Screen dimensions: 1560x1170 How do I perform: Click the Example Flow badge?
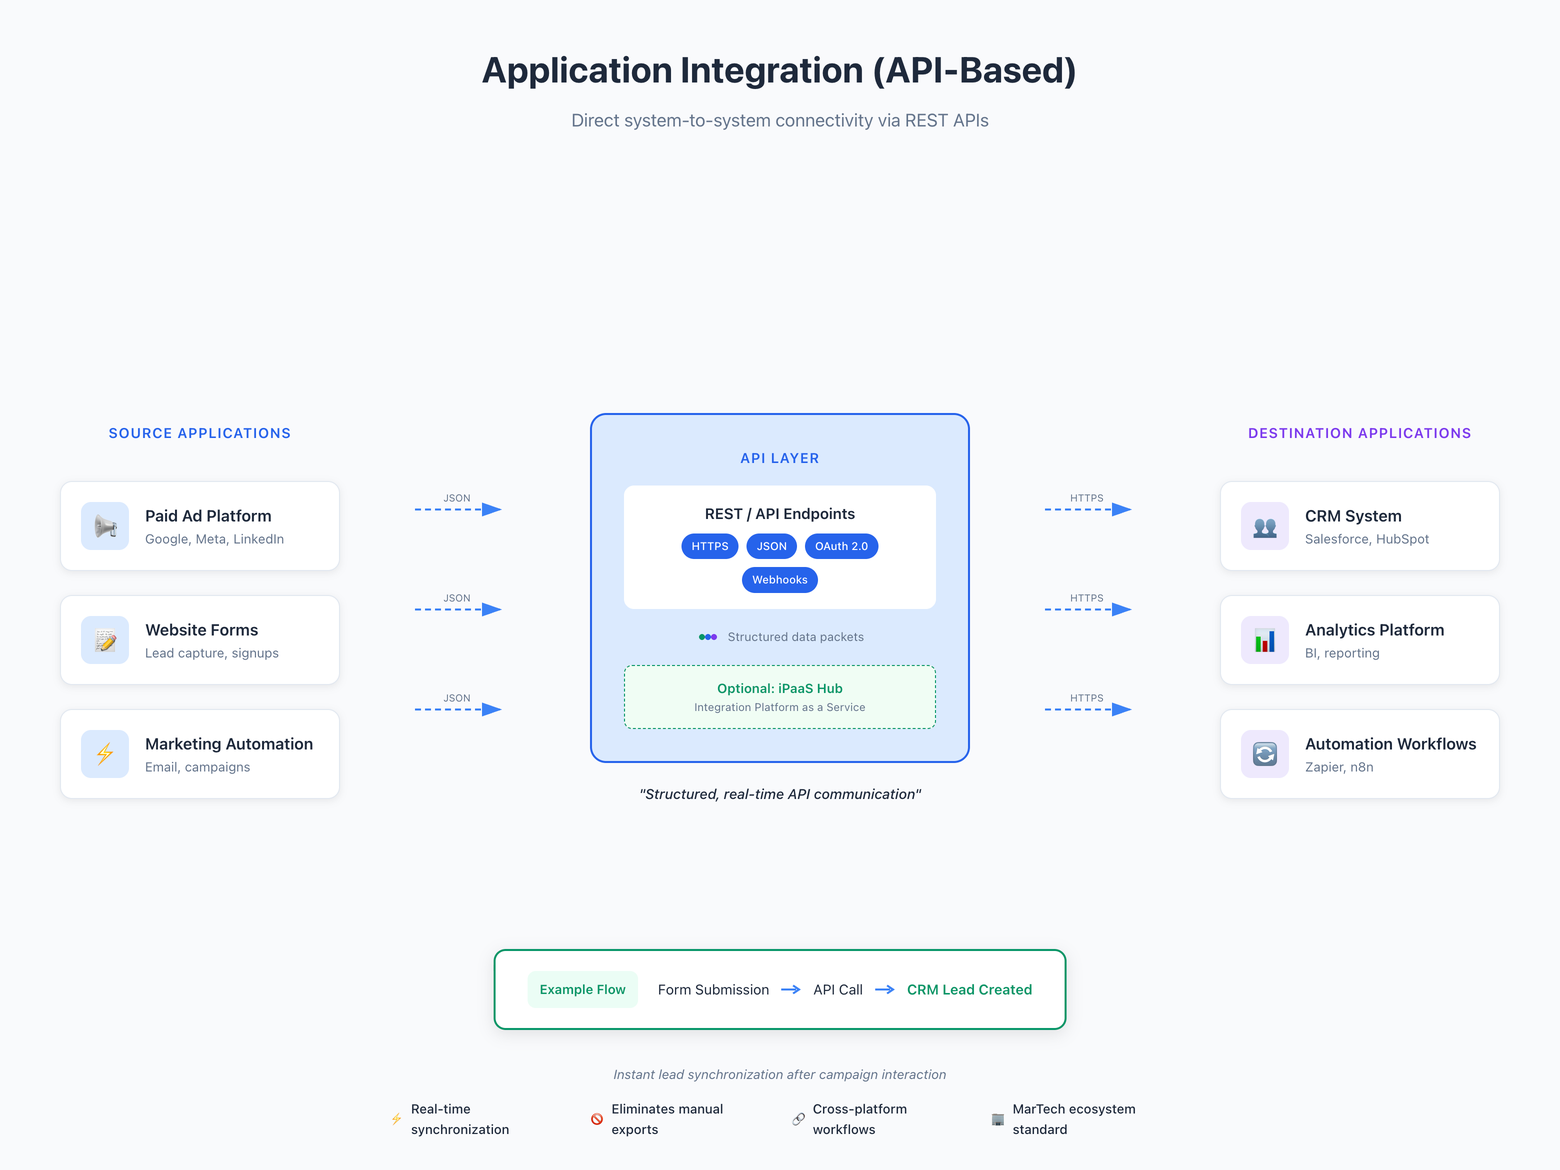(582, 989)
